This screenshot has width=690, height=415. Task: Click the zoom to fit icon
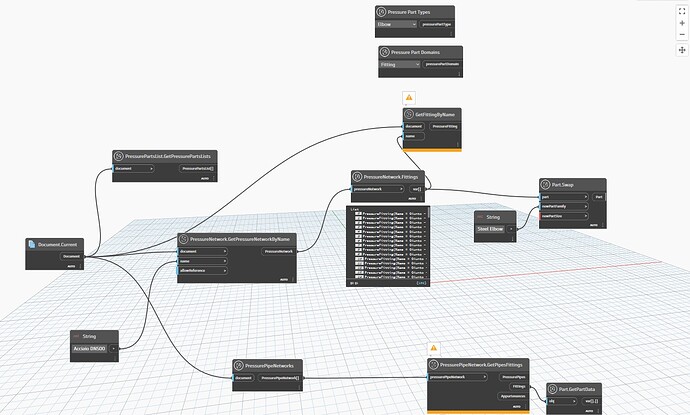pos(682,11)
